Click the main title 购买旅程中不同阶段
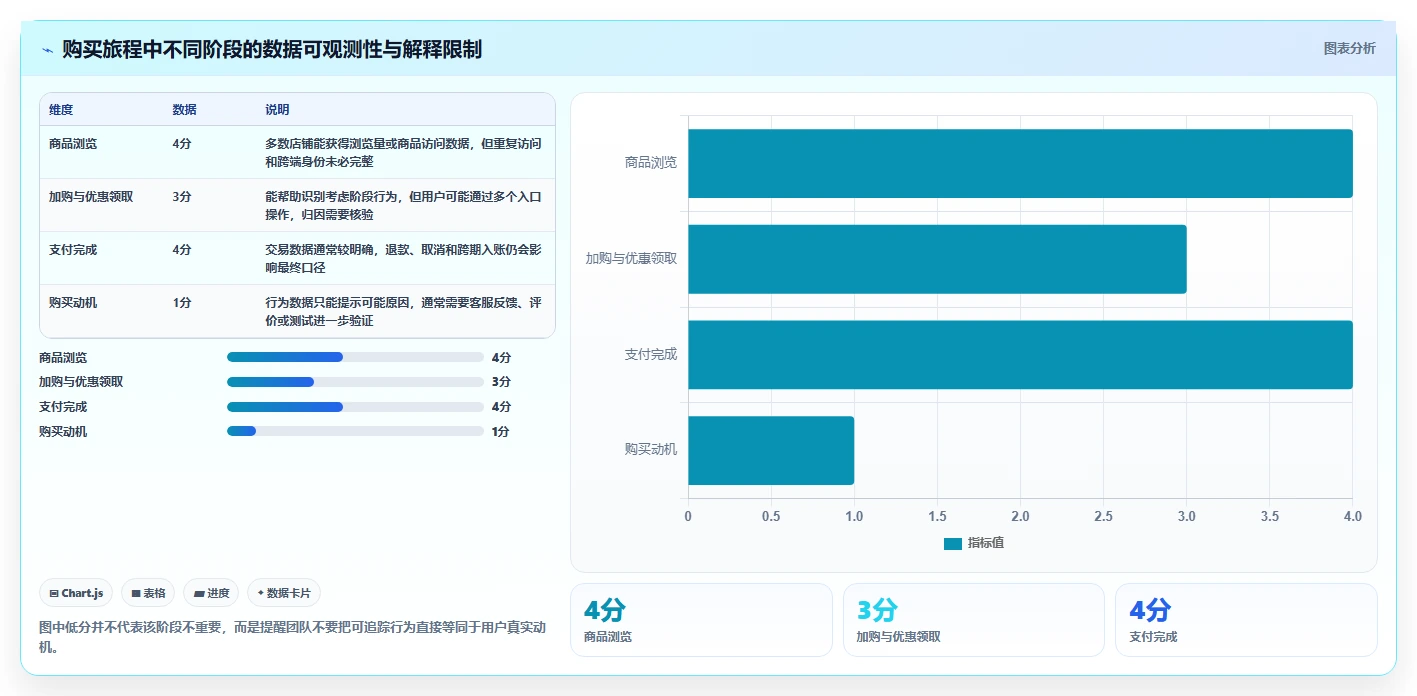The height and width of the screenshot is (696, 1417). click(x=272, y=49)
